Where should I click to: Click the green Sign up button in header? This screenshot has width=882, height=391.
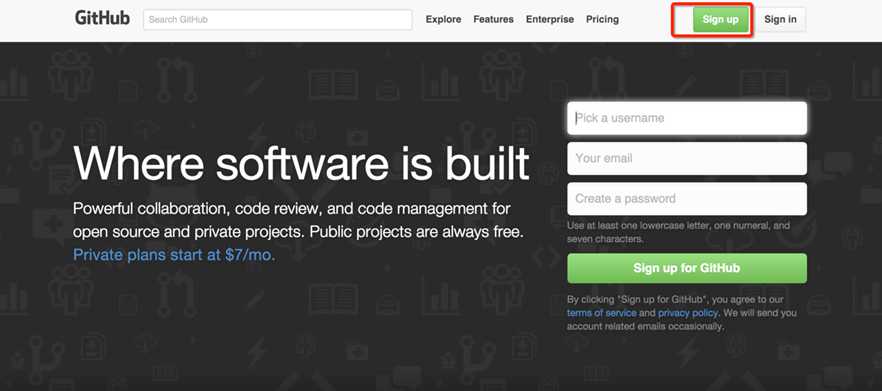point(720,20)
